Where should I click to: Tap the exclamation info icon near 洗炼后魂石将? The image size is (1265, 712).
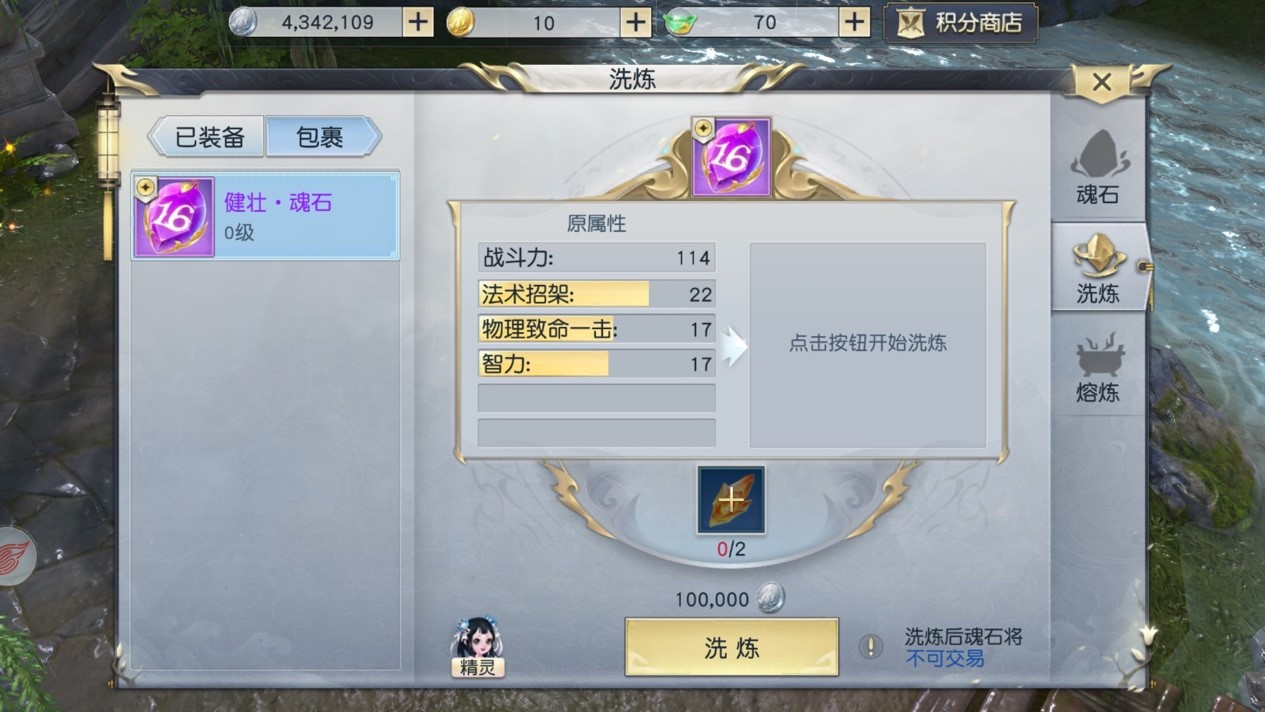(x=870, y=647)
